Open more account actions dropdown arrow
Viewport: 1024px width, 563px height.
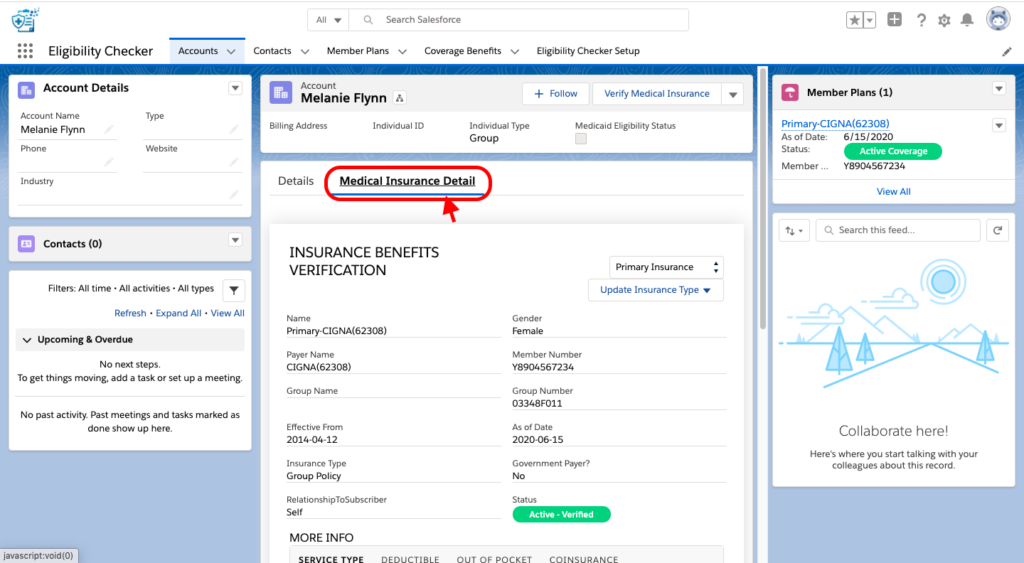coord(733,94)
